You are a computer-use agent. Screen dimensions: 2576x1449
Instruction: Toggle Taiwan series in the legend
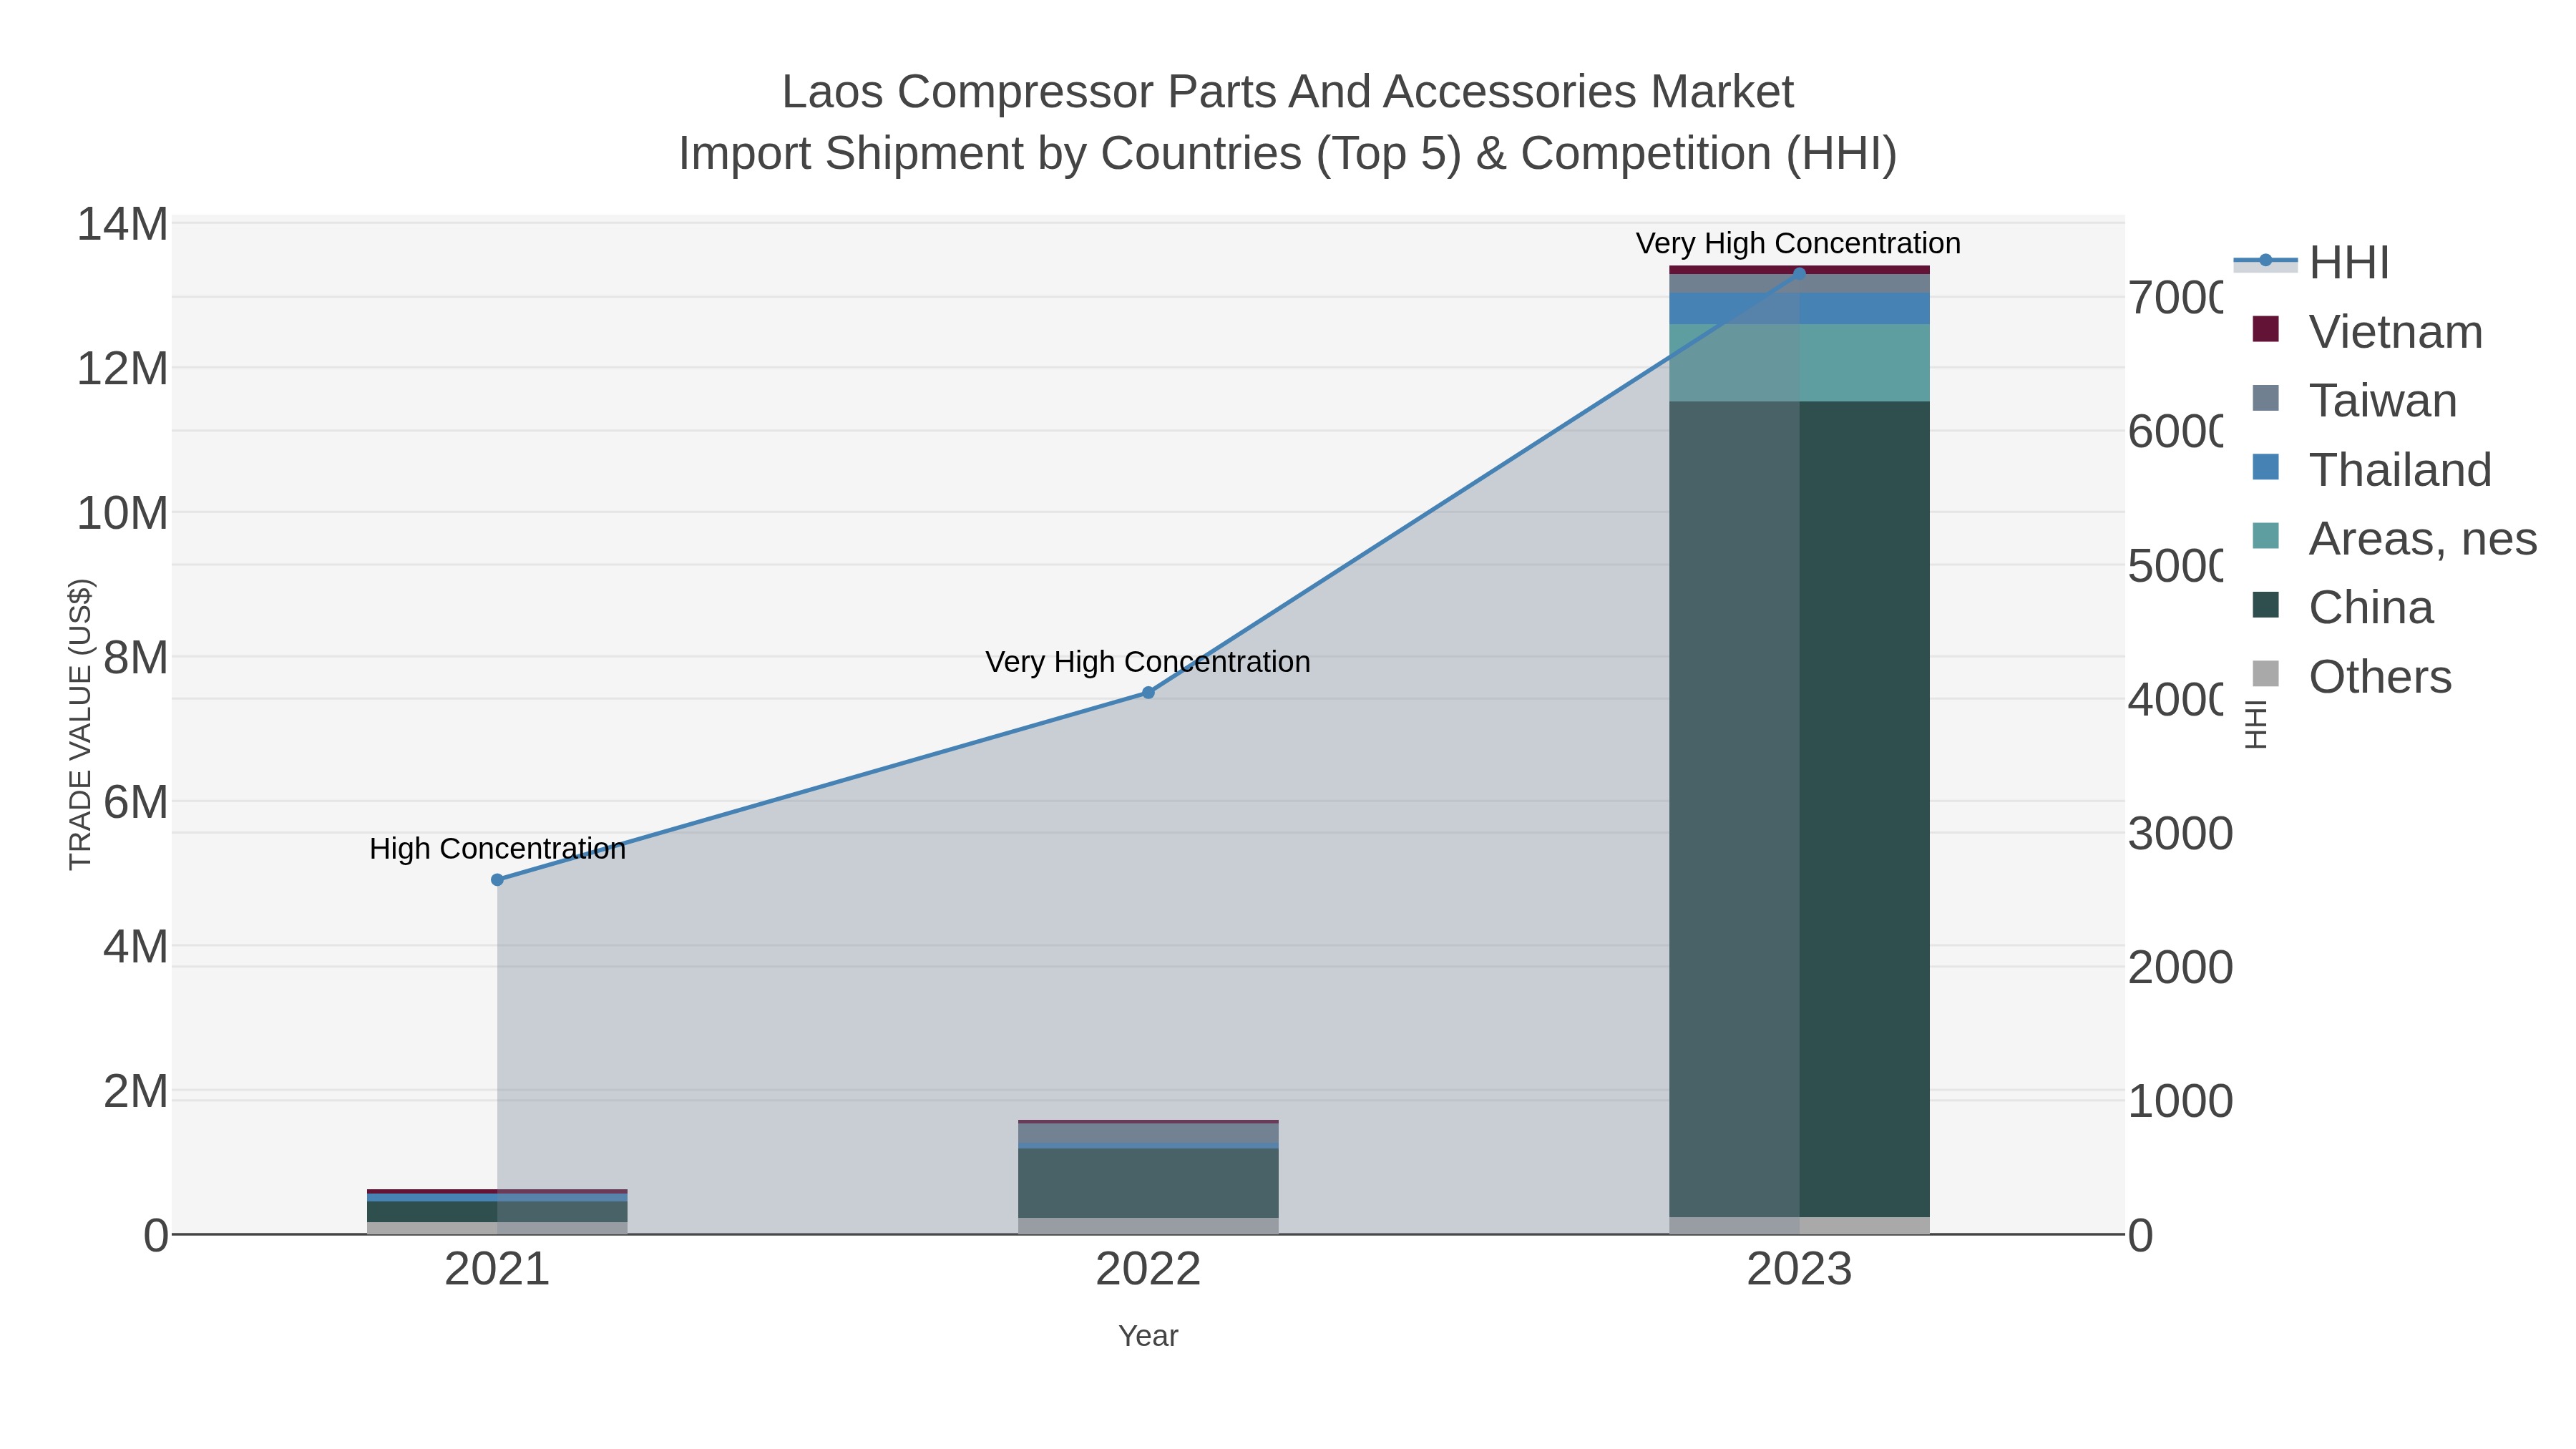point(2355,401)
